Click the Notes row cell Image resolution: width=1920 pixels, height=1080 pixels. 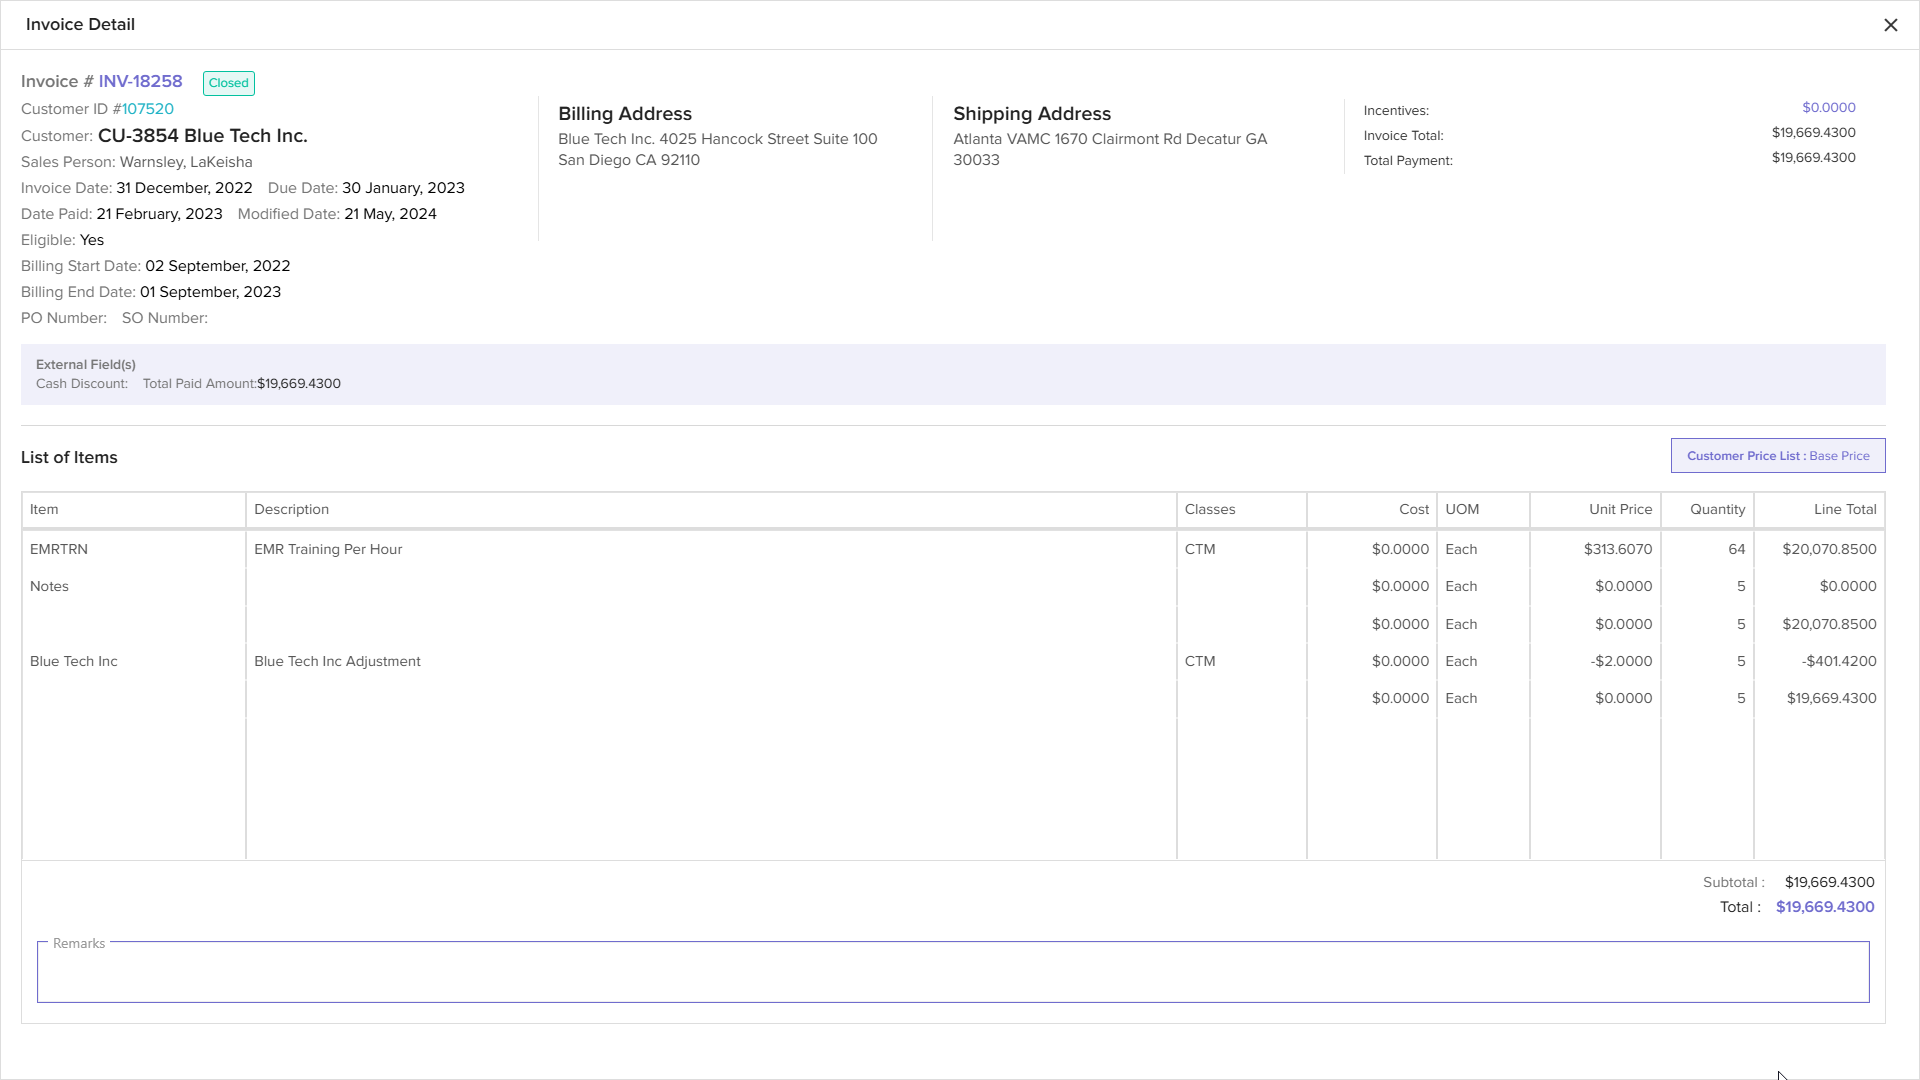click(49, 587)
